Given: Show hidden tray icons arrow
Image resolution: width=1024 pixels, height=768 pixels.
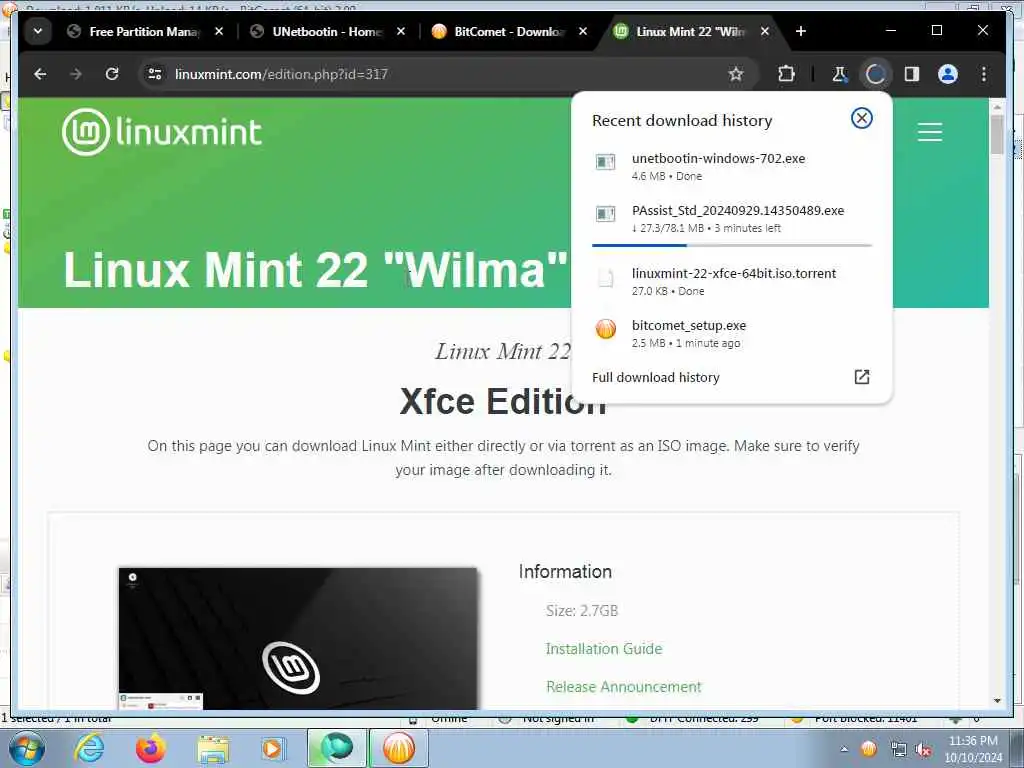Looking at the screenshot, I should click(x=844, y=749).
